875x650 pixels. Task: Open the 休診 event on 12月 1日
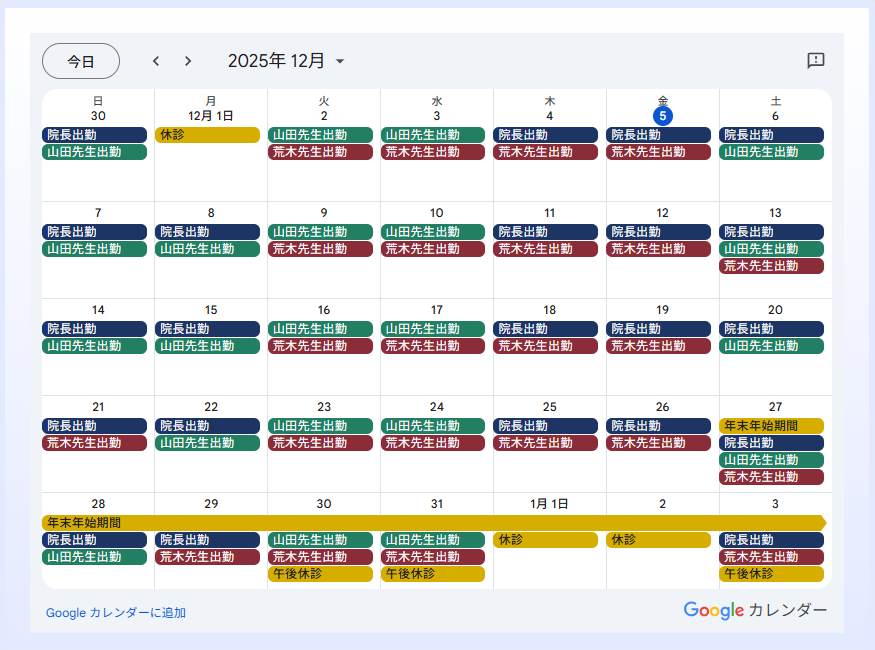click(207, 135)
